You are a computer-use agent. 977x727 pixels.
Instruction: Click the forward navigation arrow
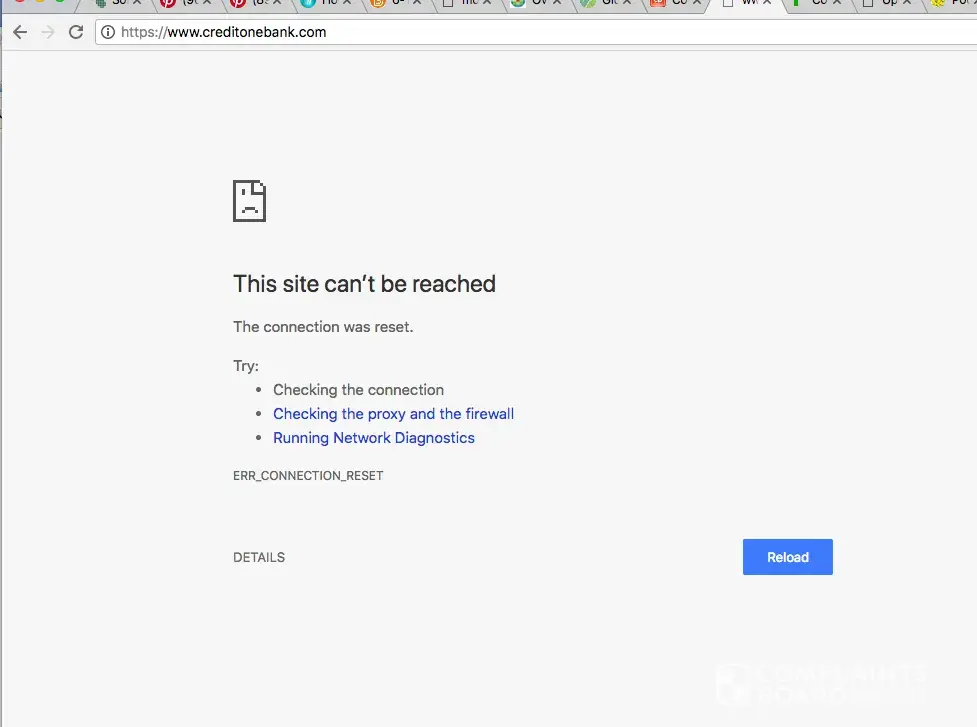point(48,32)
